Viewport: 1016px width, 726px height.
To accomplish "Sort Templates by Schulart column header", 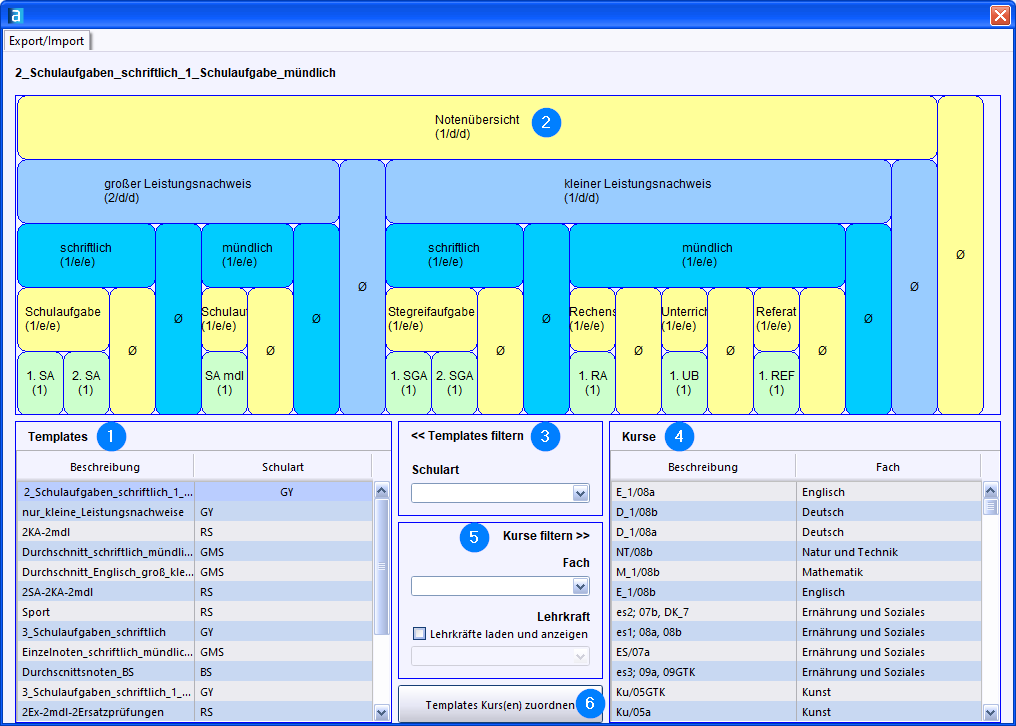I will [x=283, y=467].
